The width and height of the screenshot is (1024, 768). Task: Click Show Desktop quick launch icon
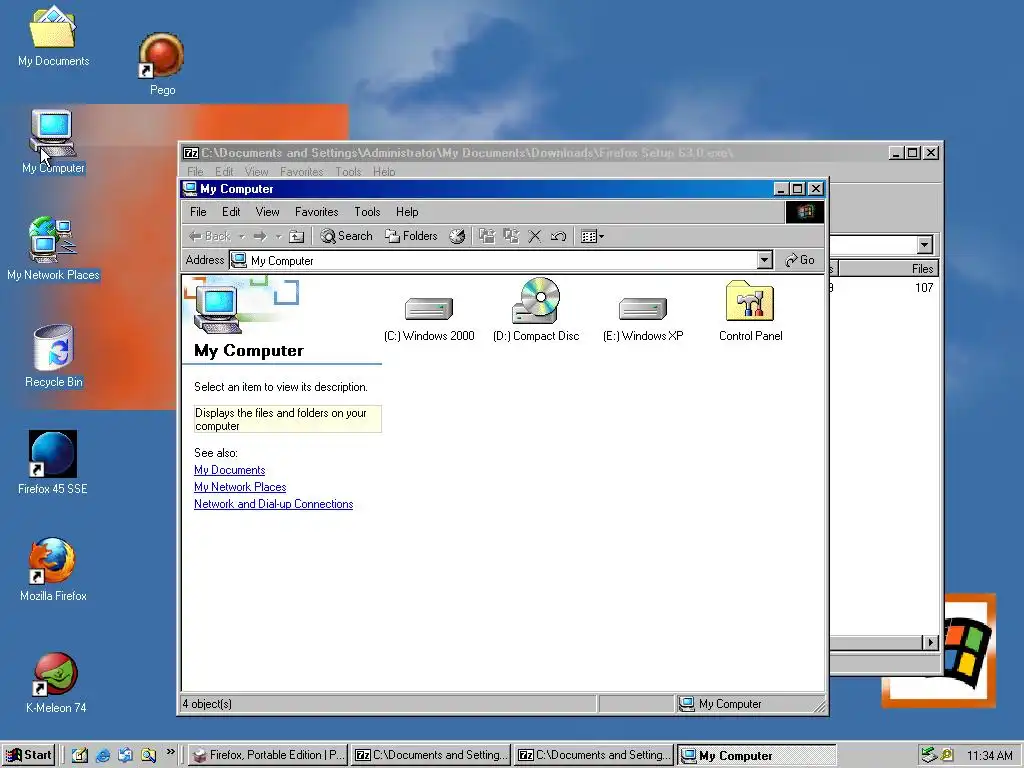coord(80,755)
